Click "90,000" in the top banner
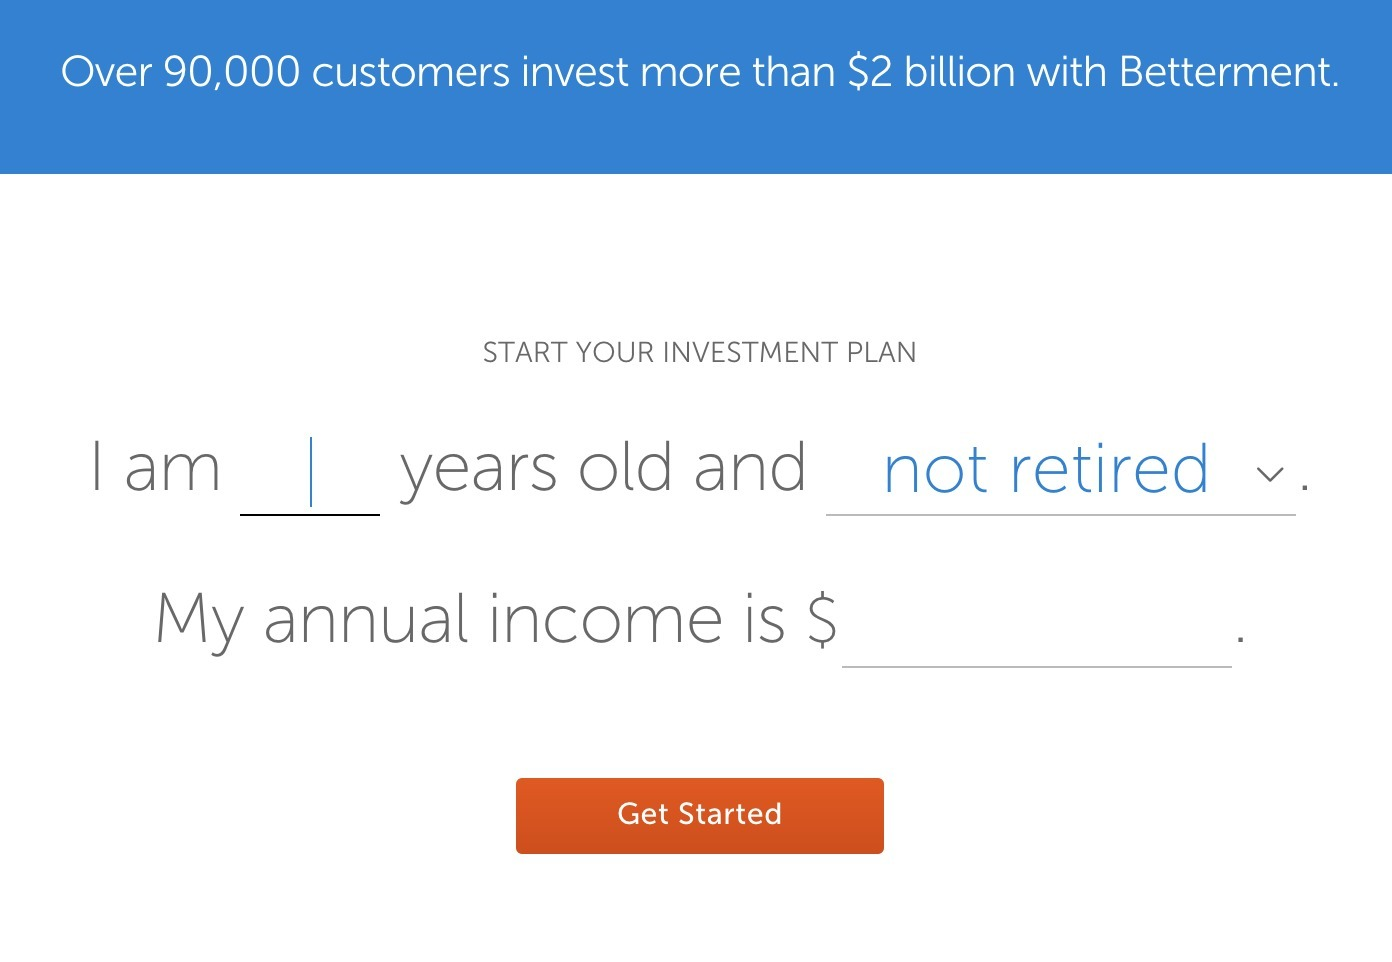 click(x=231, y=72)
